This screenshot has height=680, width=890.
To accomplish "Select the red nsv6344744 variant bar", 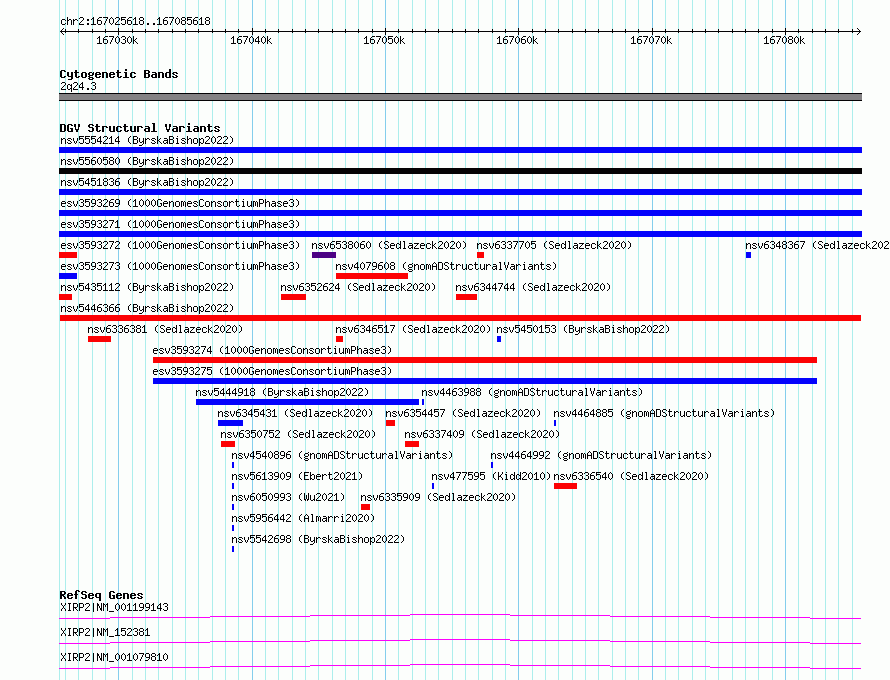I will [x=467, y=297].
